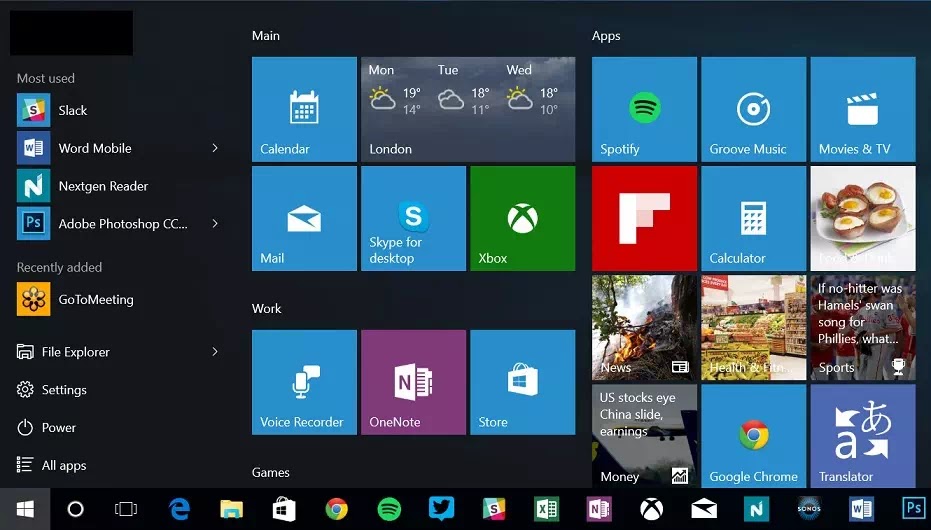Select the Work group header
The width and height of the screenshot is (931, 530).
(x=267, y=309)
